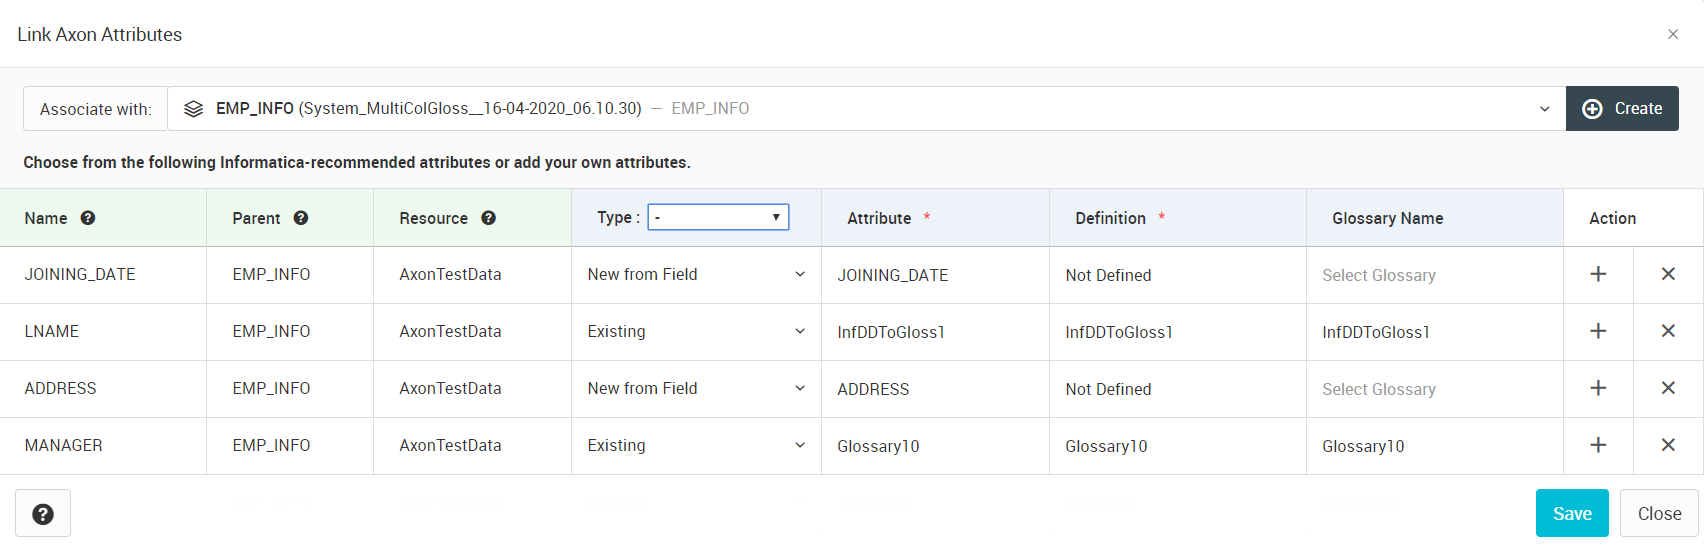1704x550 pixels.
Task: Click the layers icon beside EMP_INFO dataset
Action: click(194, 109)
